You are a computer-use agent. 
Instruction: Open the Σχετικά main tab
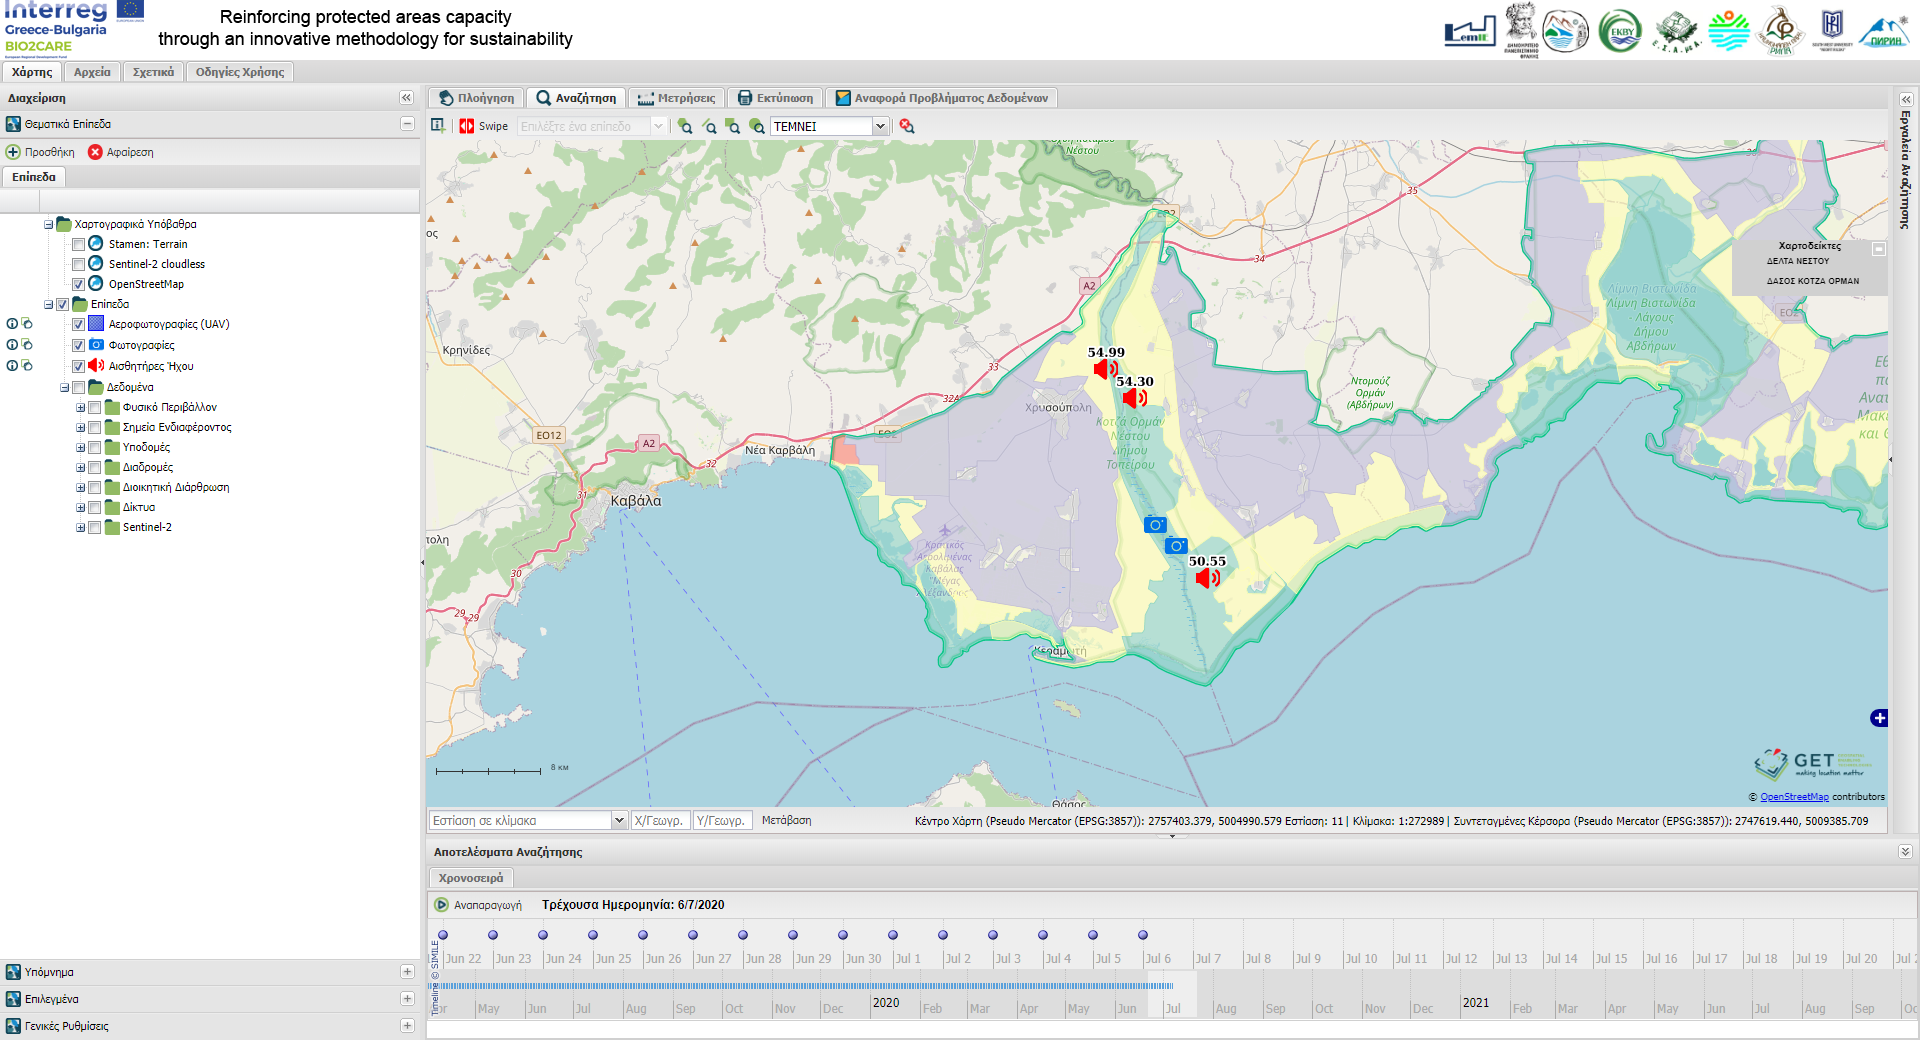[x=153, y=72]
